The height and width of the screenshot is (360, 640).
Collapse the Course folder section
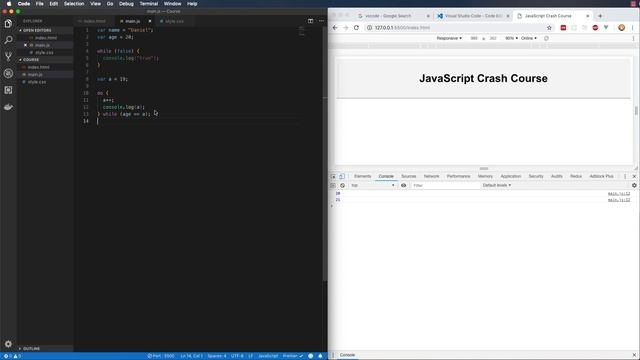tap(31, 60)
